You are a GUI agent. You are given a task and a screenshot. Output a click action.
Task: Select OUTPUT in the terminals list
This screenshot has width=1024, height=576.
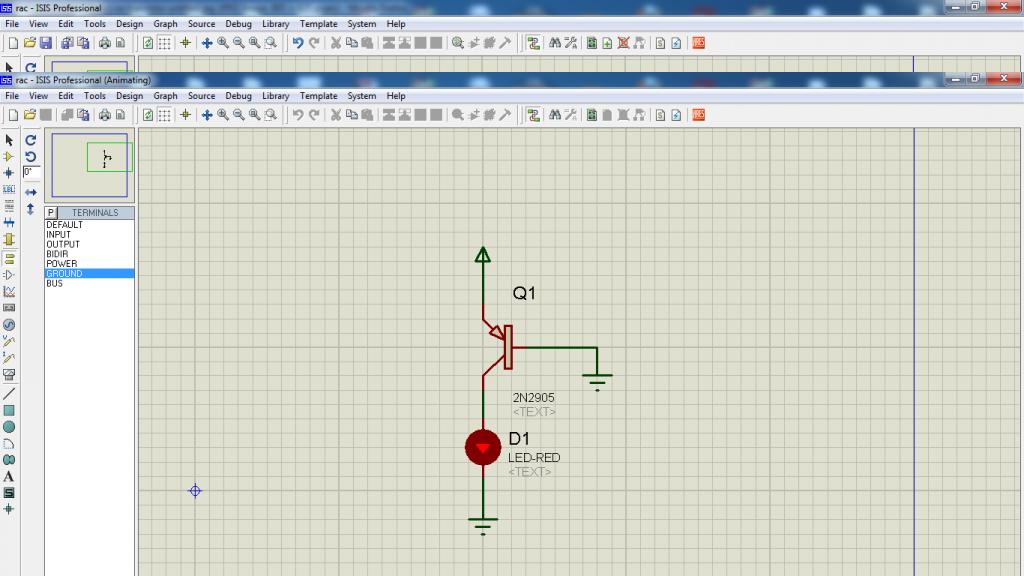tap(89, 244)
